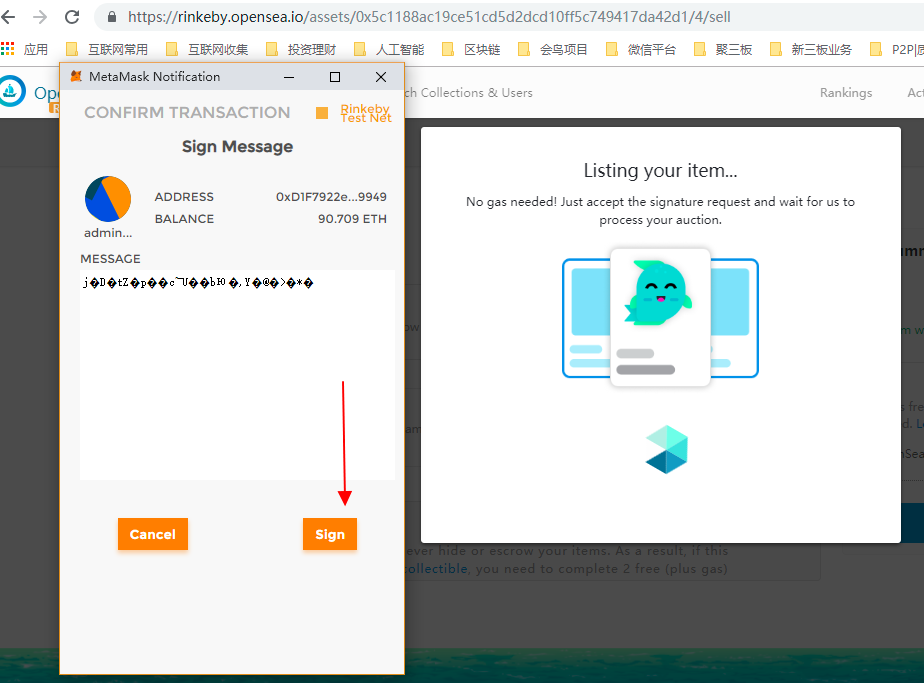Open the 互联网收集 bookmark folder
The height and width of the screenshot is (683, 924).
(207, 50)
